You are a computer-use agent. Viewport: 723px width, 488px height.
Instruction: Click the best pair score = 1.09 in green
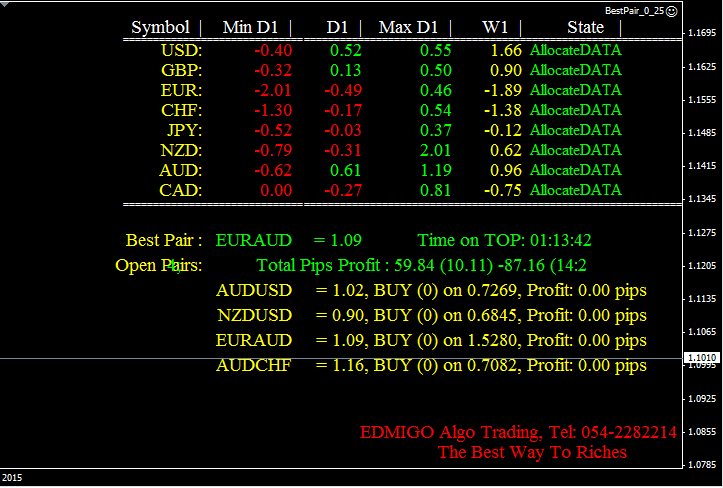pos(338,240)
